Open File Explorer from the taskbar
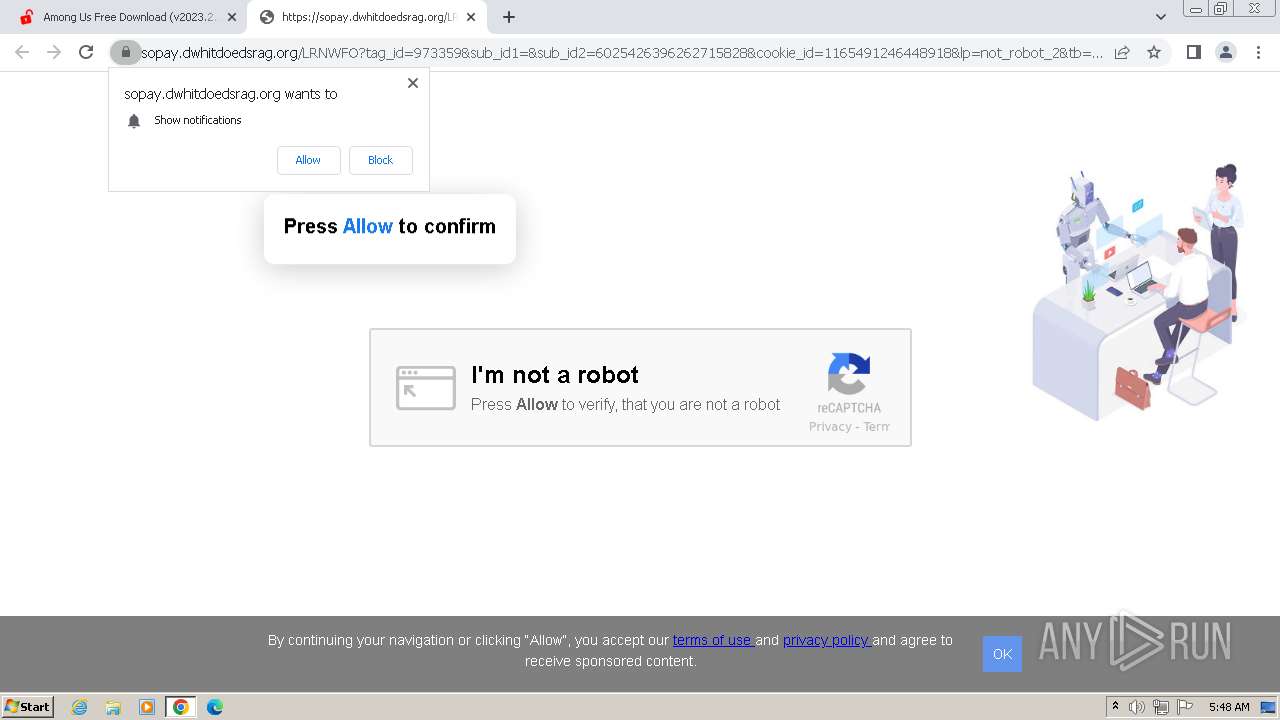Image resolution: width=1280 pixels, height=720 pixels. click(113, 707)
